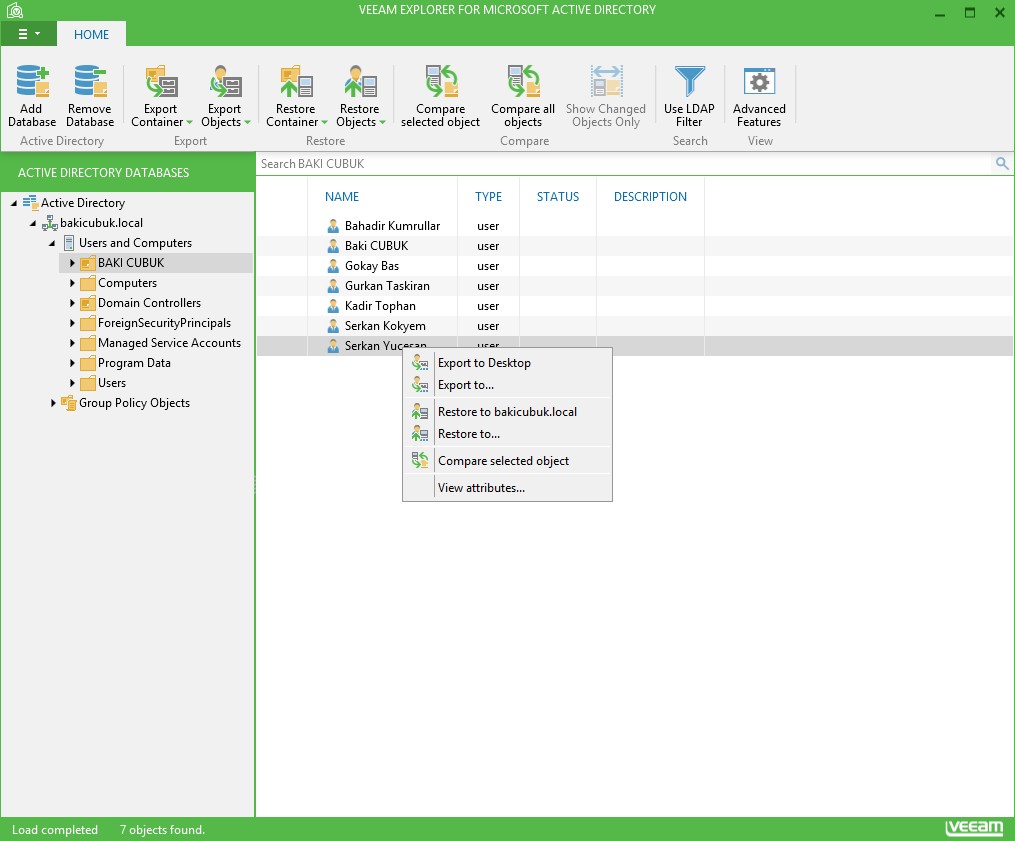Sort by the DESCRIPTION column header
This screenshot has height=841, width=1015.
tap(650, 197)
